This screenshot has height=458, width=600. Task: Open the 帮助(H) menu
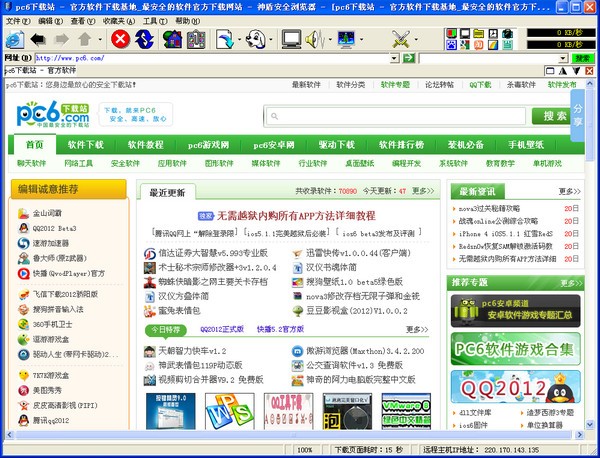tap(188, 21)
